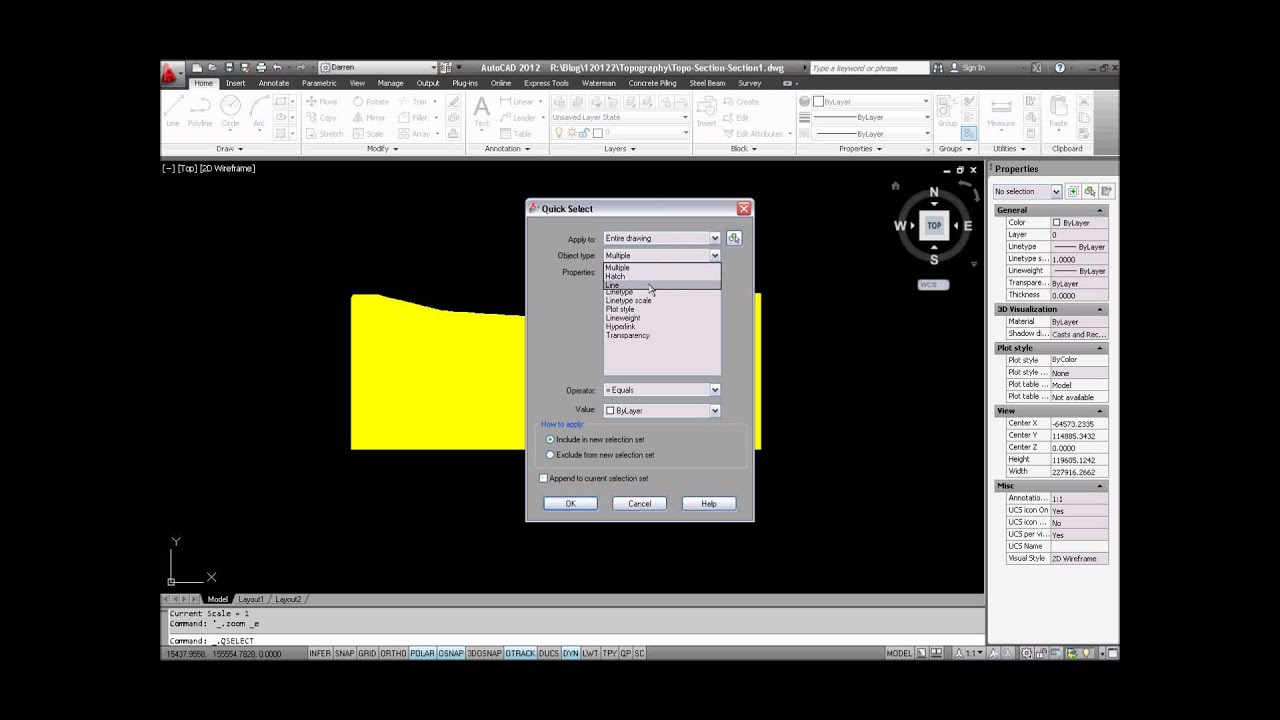Open the Operator dropdown '= Equals'
This screenshot has height=720, width=1280.
661,390
